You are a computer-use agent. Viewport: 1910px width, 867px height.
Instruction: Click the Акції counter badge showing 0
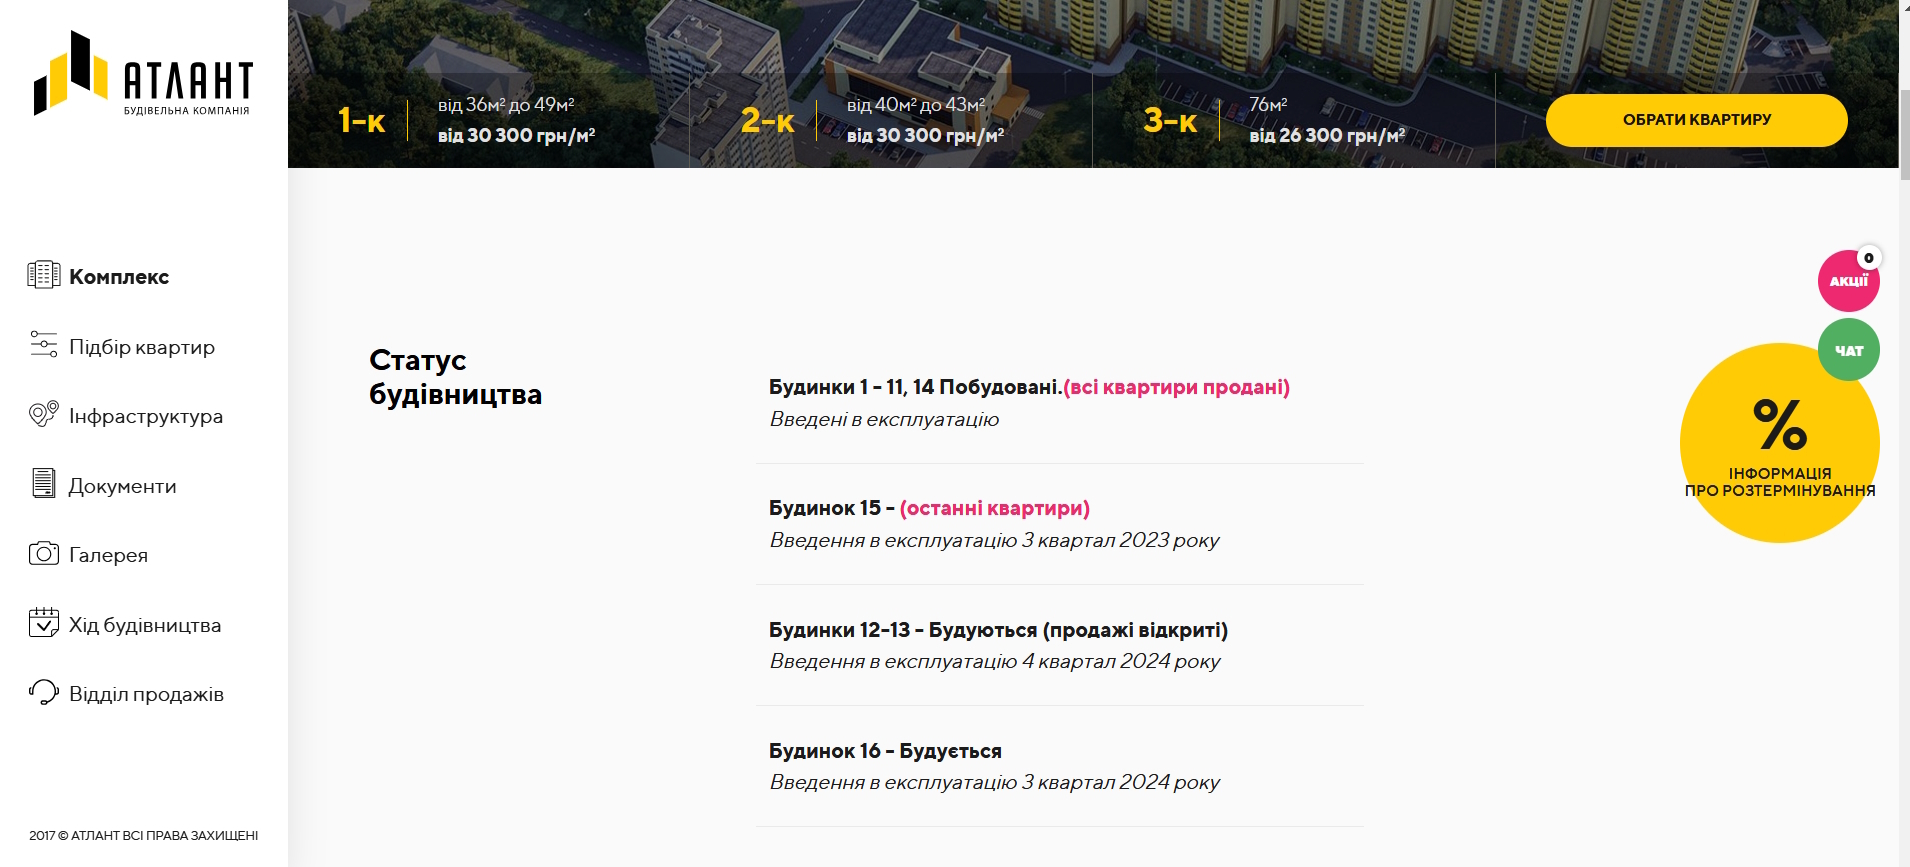1868,258
